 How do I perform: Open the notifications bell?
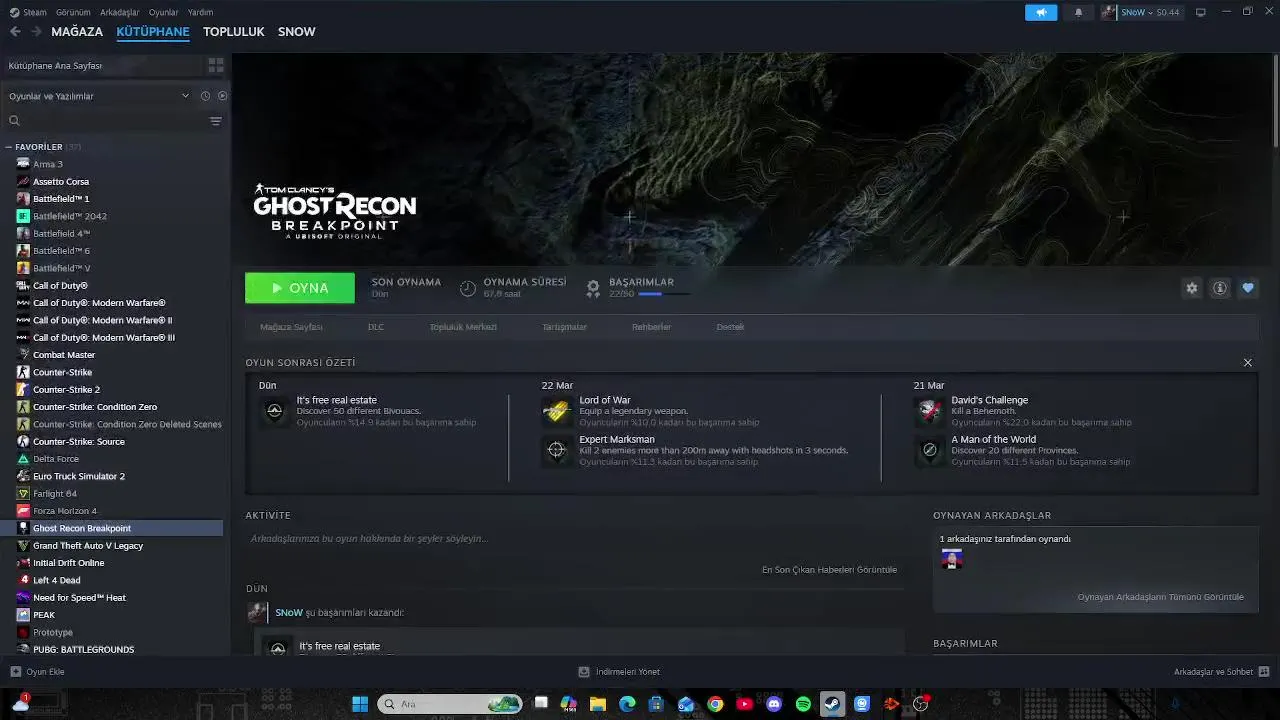(1078, 12)
